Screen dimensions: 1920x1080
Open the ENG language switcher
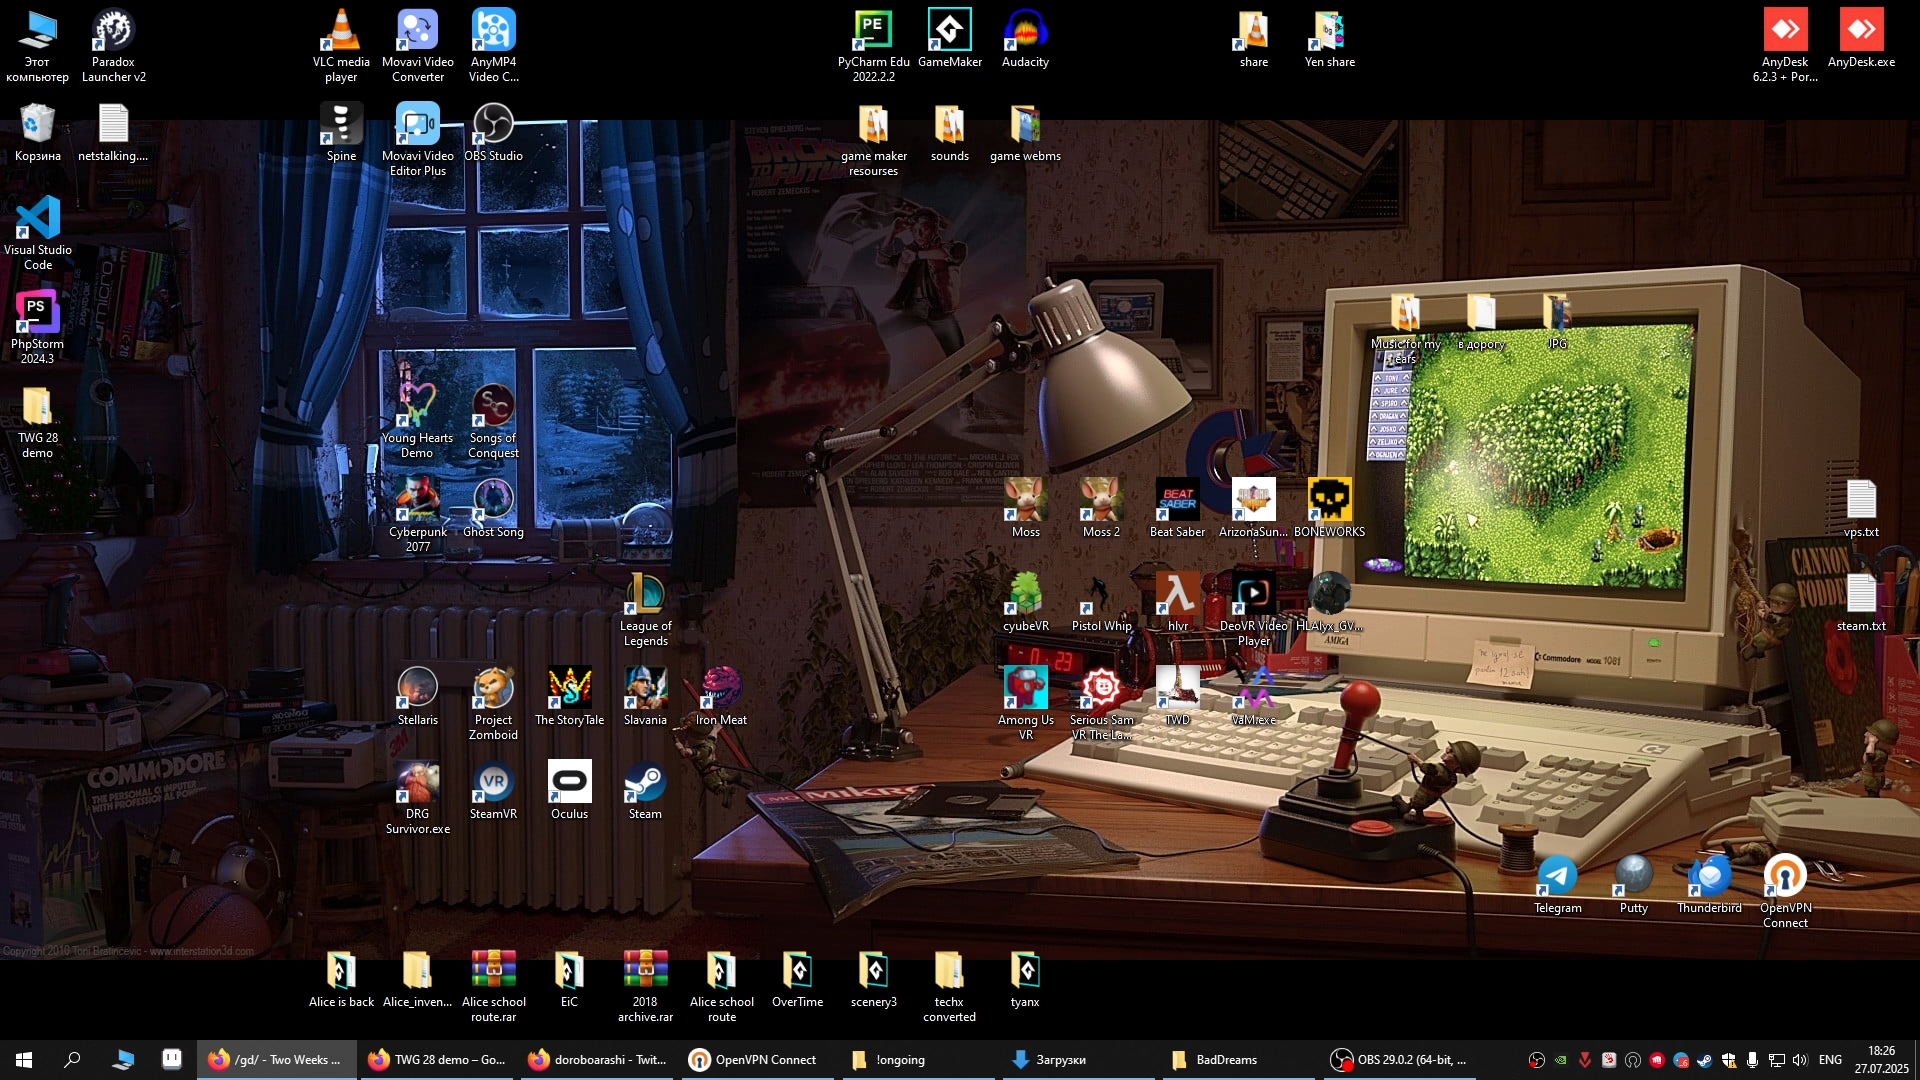click(x=1830, y=1060)
